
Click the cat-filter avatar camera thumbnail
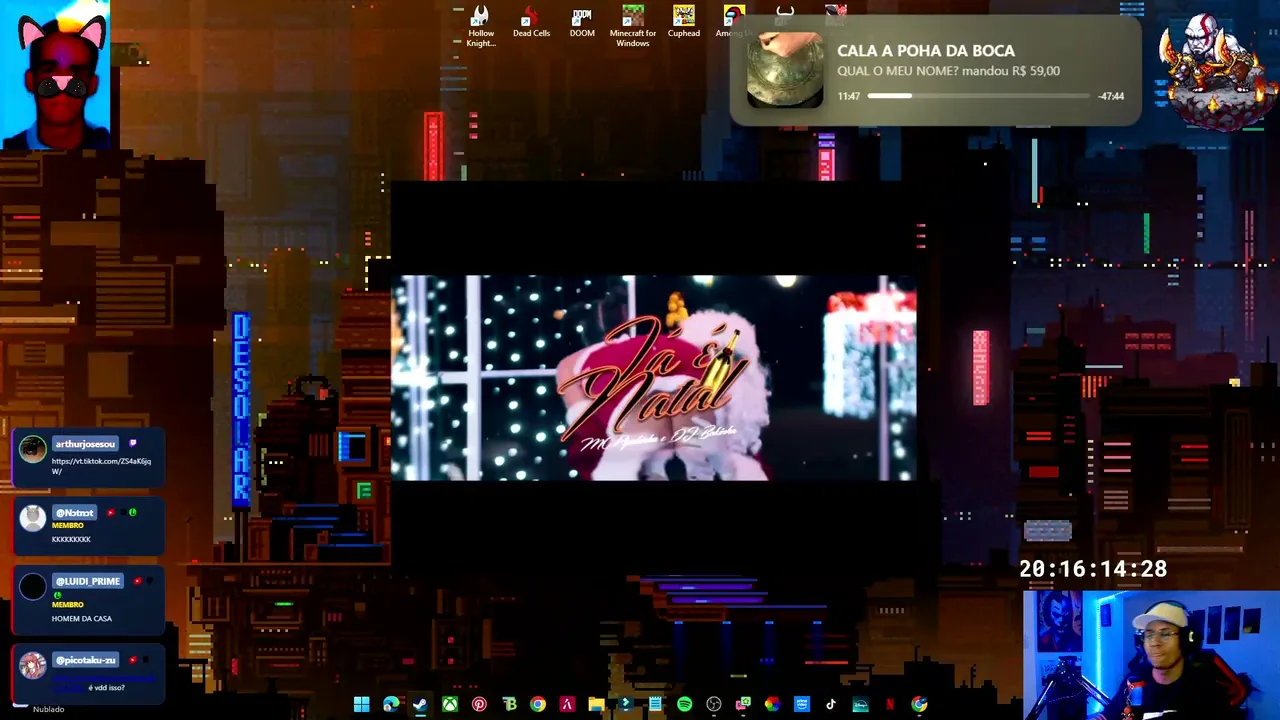55,75
